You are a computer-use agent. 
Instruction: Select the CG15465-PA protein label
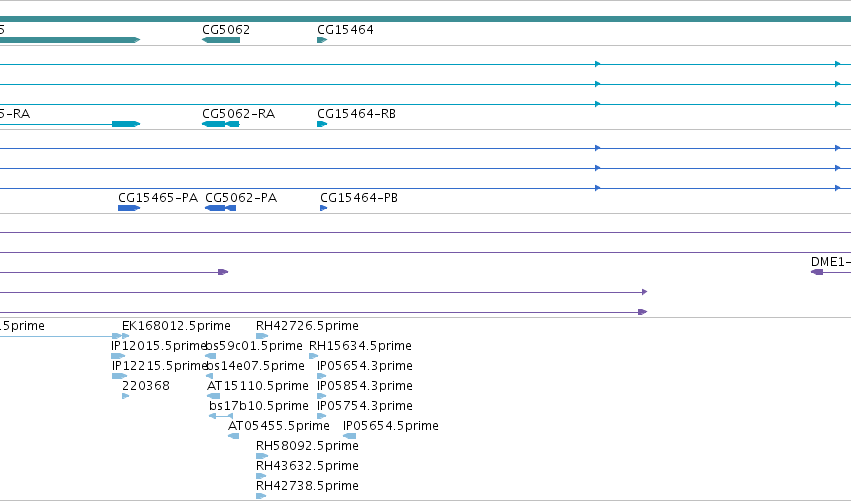click(158, 198)
